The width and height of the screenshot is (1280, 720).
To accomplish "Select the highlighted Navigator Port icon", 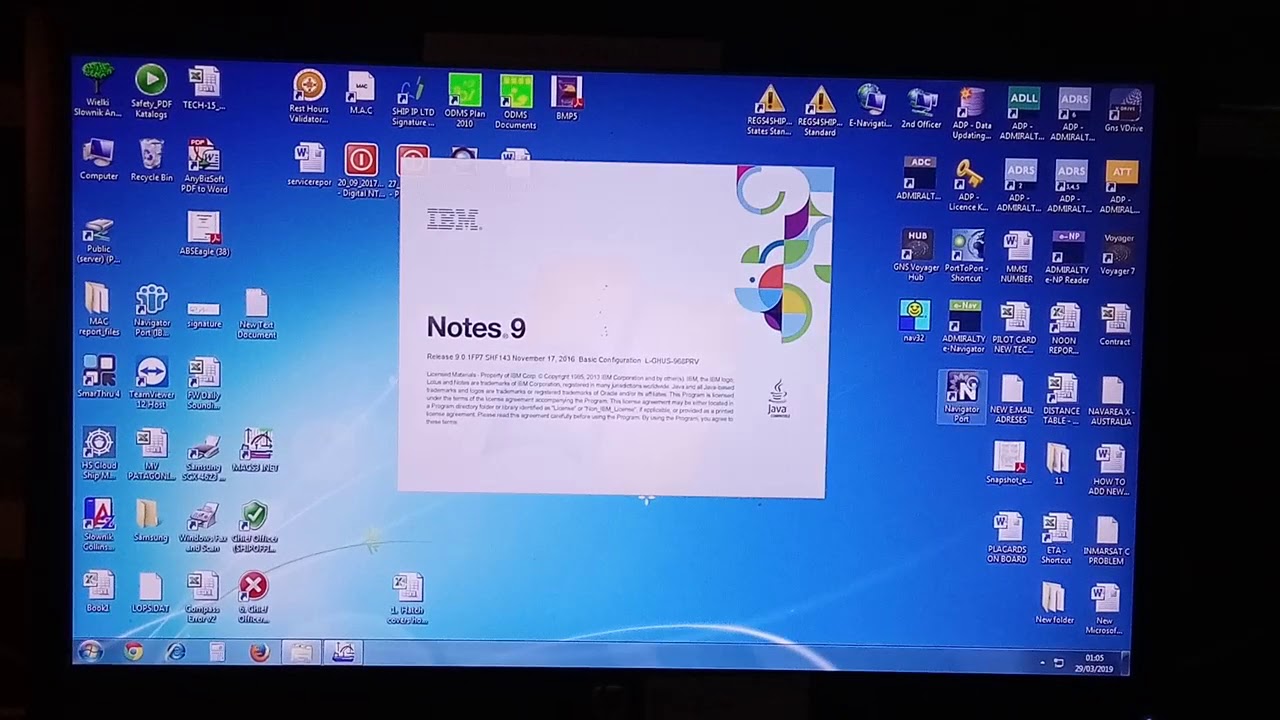I will 962,397.
